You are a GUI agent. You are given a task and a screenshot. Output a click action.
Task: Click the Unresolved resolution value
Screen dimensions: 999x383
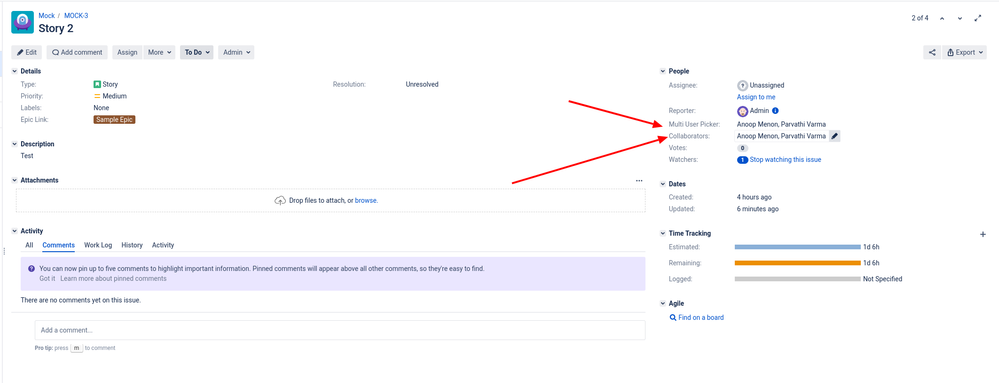(422, 84)
